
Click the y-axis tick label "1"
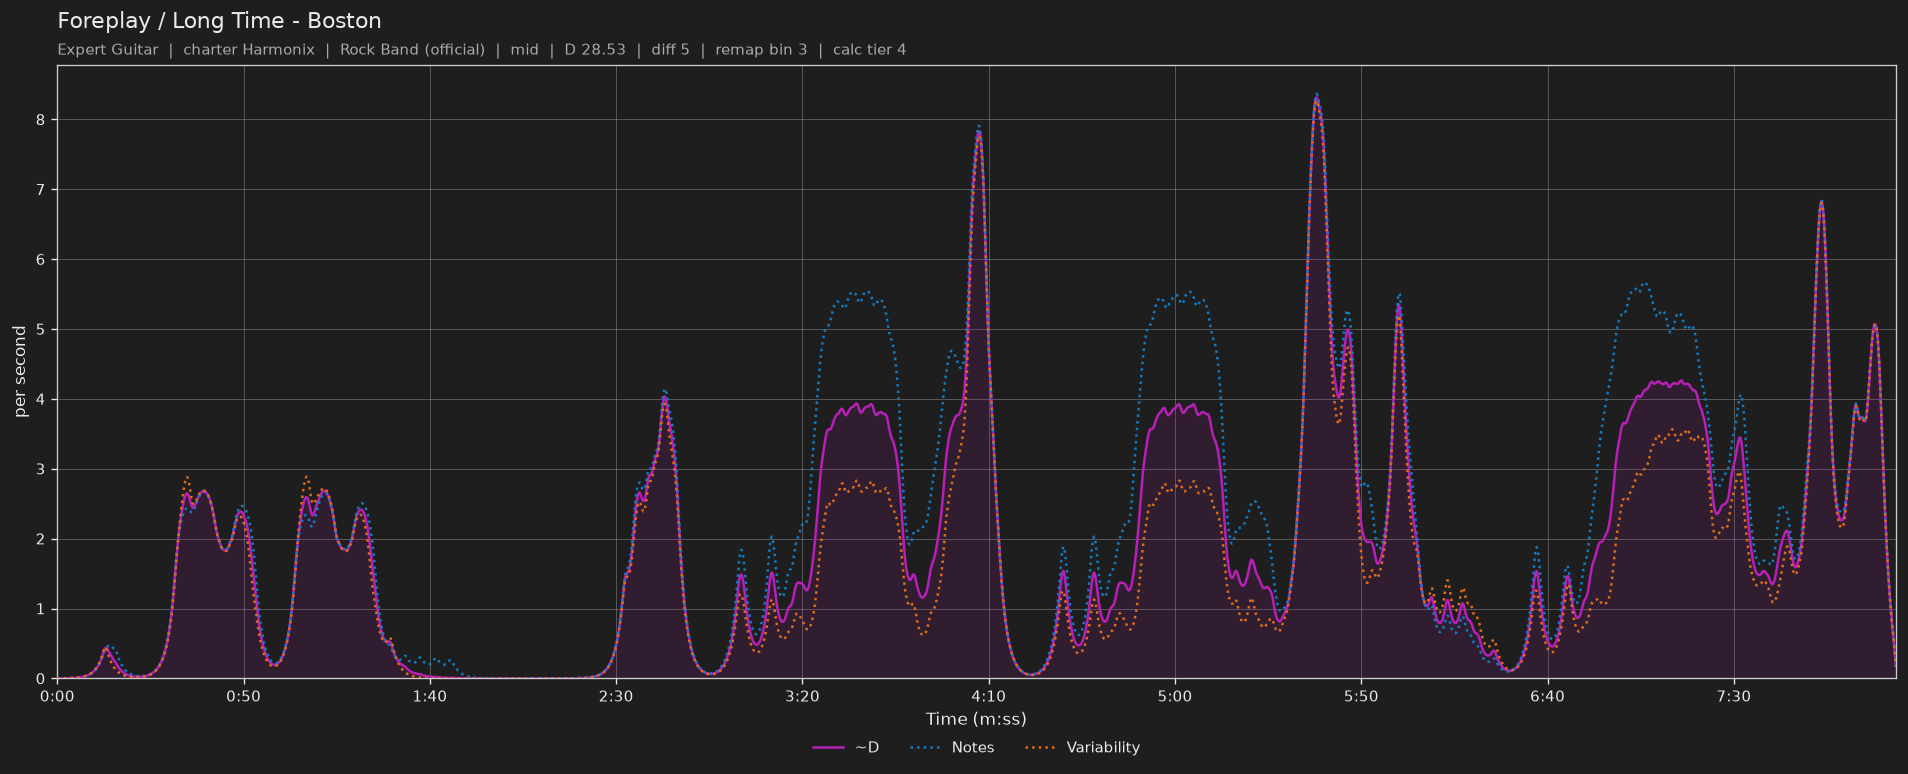coord(42,610)
